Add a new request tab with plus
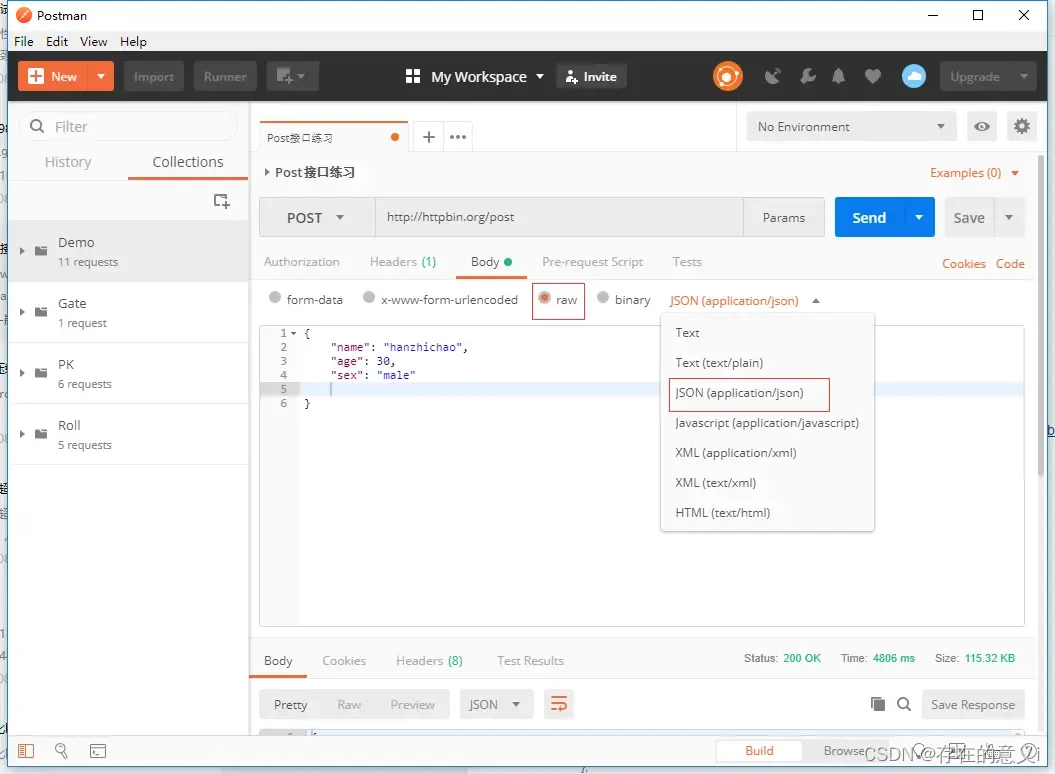Image resolution: width=1055 pixels, height=774 pixels. (x=429, y=137)
